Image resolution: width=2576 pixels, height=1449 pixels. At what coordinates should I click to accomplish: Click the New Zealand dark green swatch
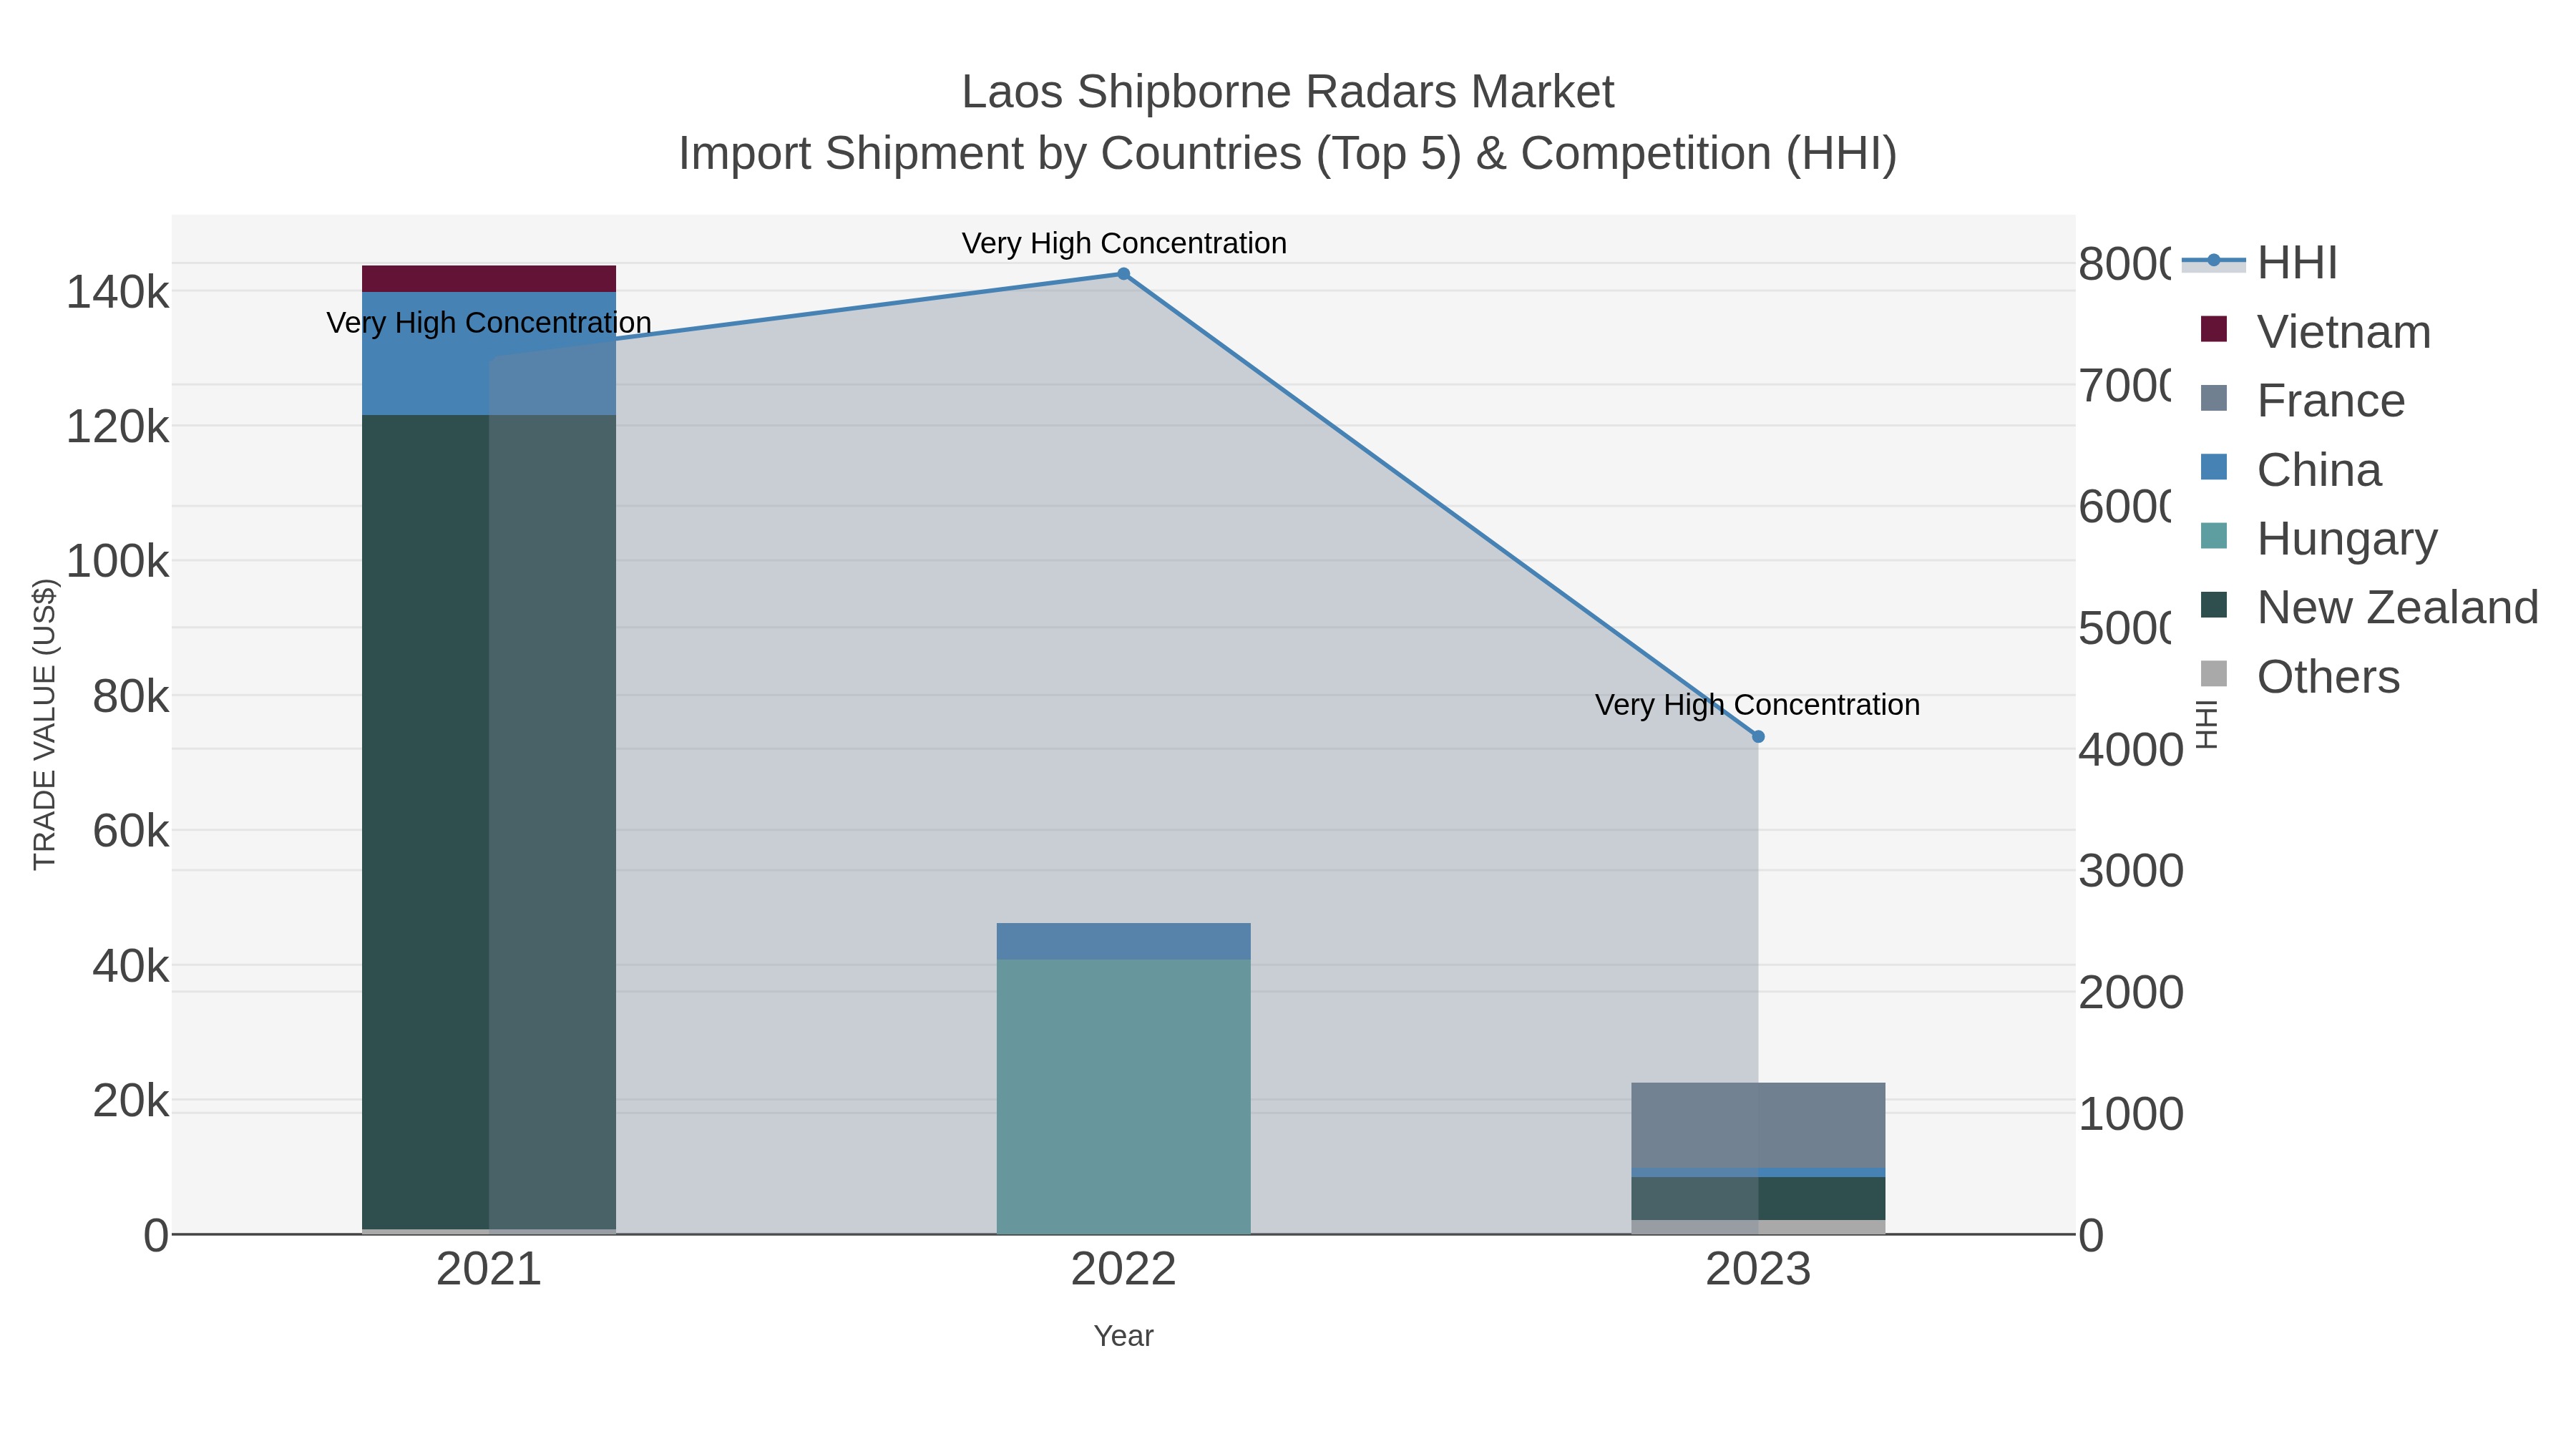pyautogui.click(x=2214, y=605)
